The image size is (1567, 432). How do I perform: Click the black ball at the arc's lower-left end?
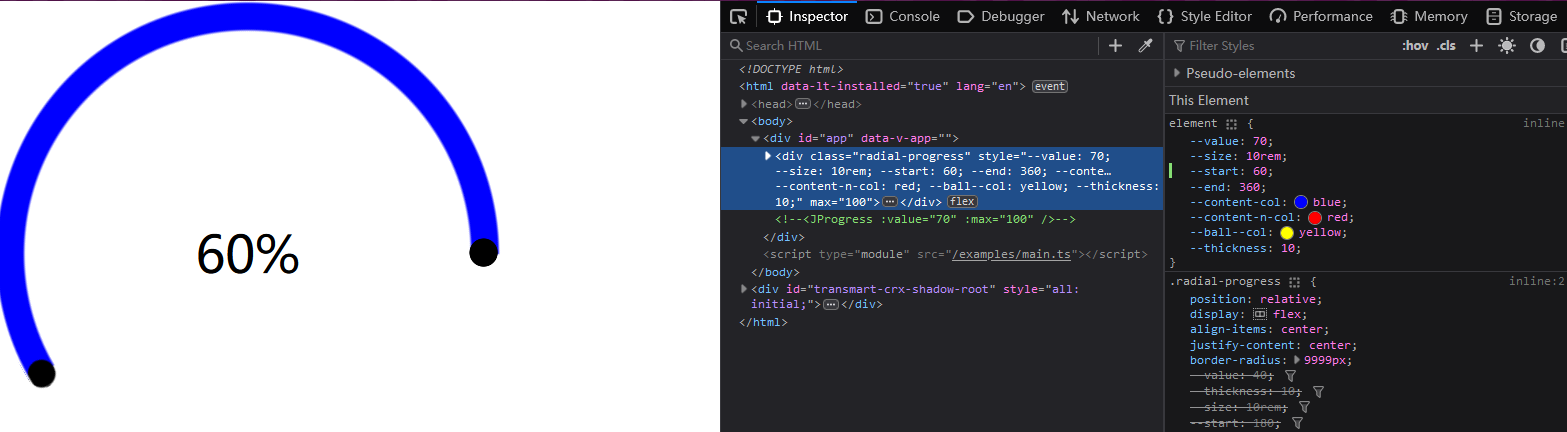41,373
